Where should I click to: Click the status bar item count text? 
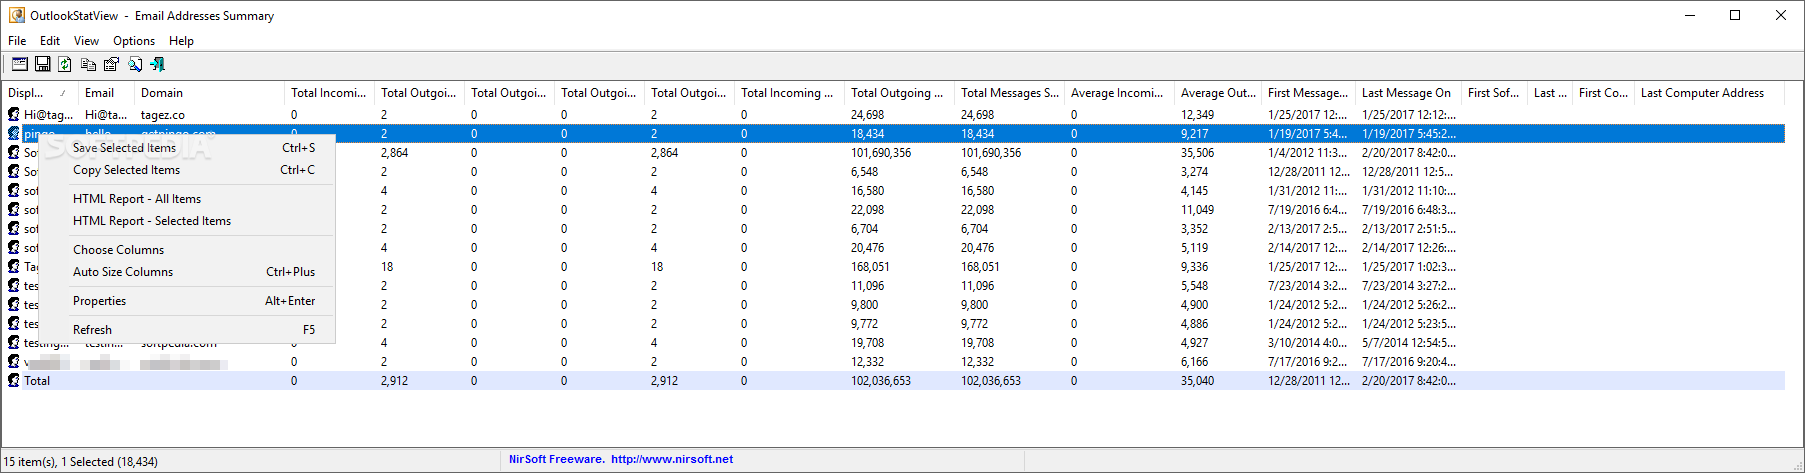pos(81,462)
